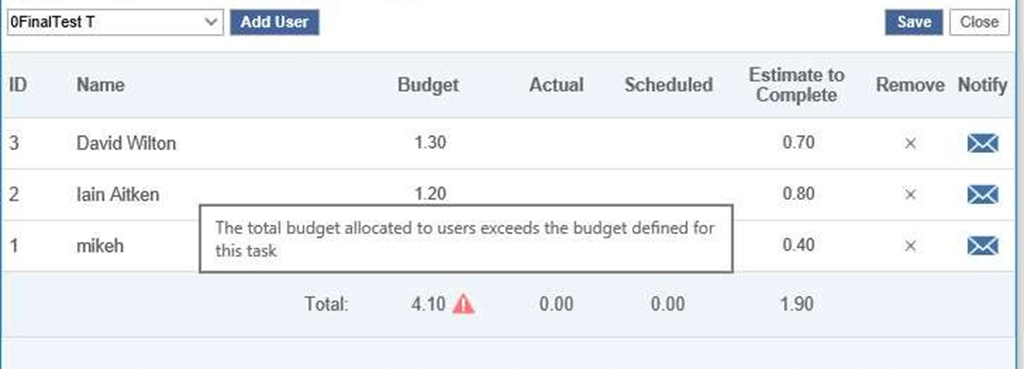This screenshot has height=369, width=1024.
Task: Edit Iain Aitken's budget value 1.20
Action: click(430, 193)
